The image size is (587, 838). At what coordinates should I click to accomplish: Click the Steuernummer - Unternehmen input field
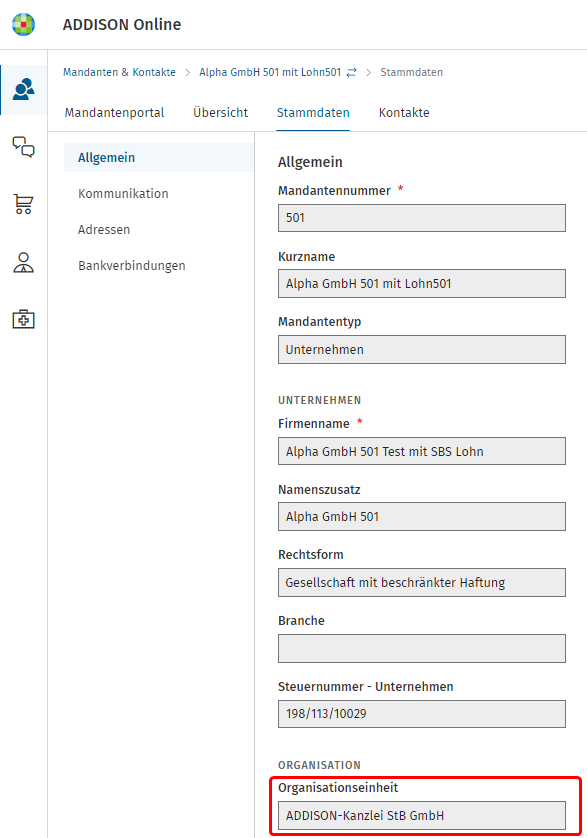pos(422,714)
